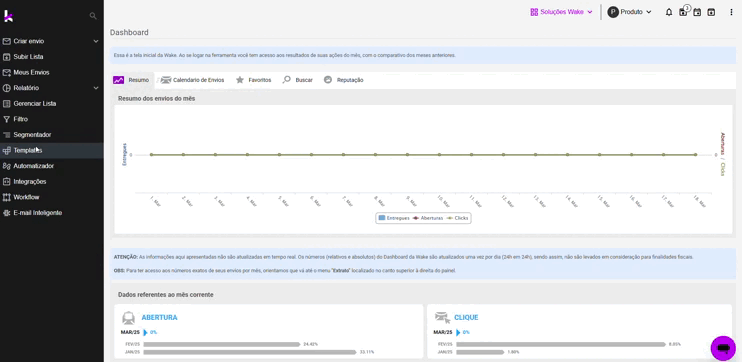Open the Produto account dropdown
The width and height of the screenshot is (742, 362).
629,12
